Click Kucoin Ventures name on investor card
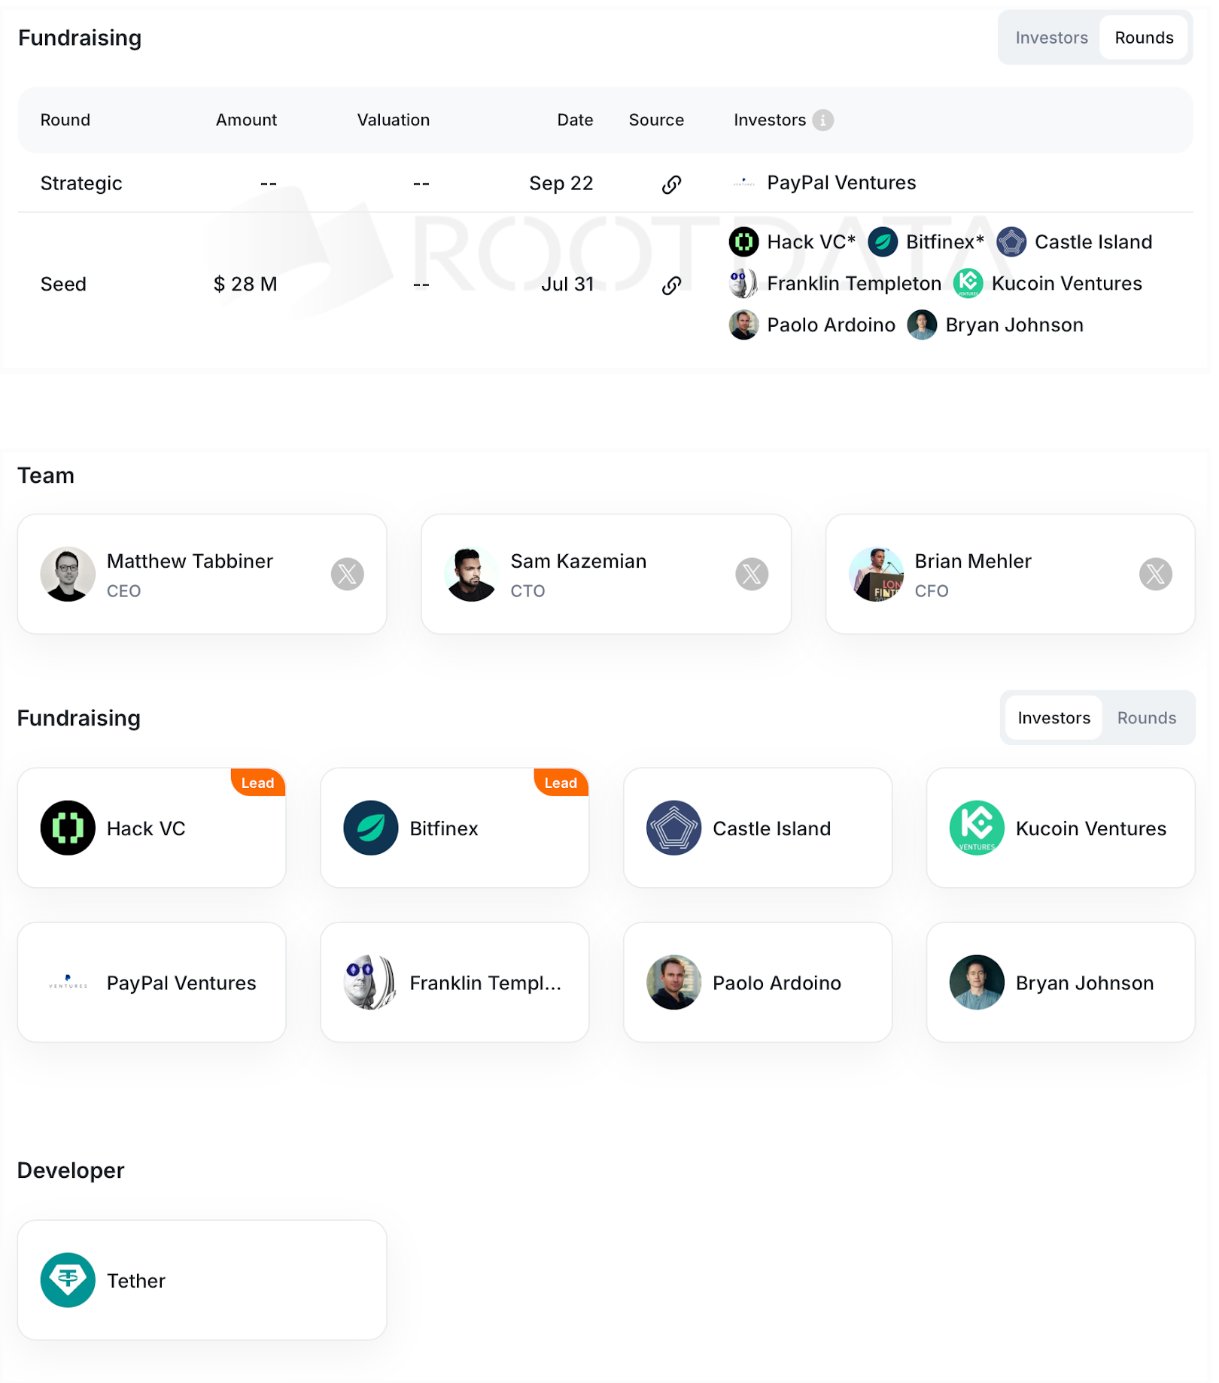The width and height of the screenshot is (1219, 1383). tap(1091, 829)
